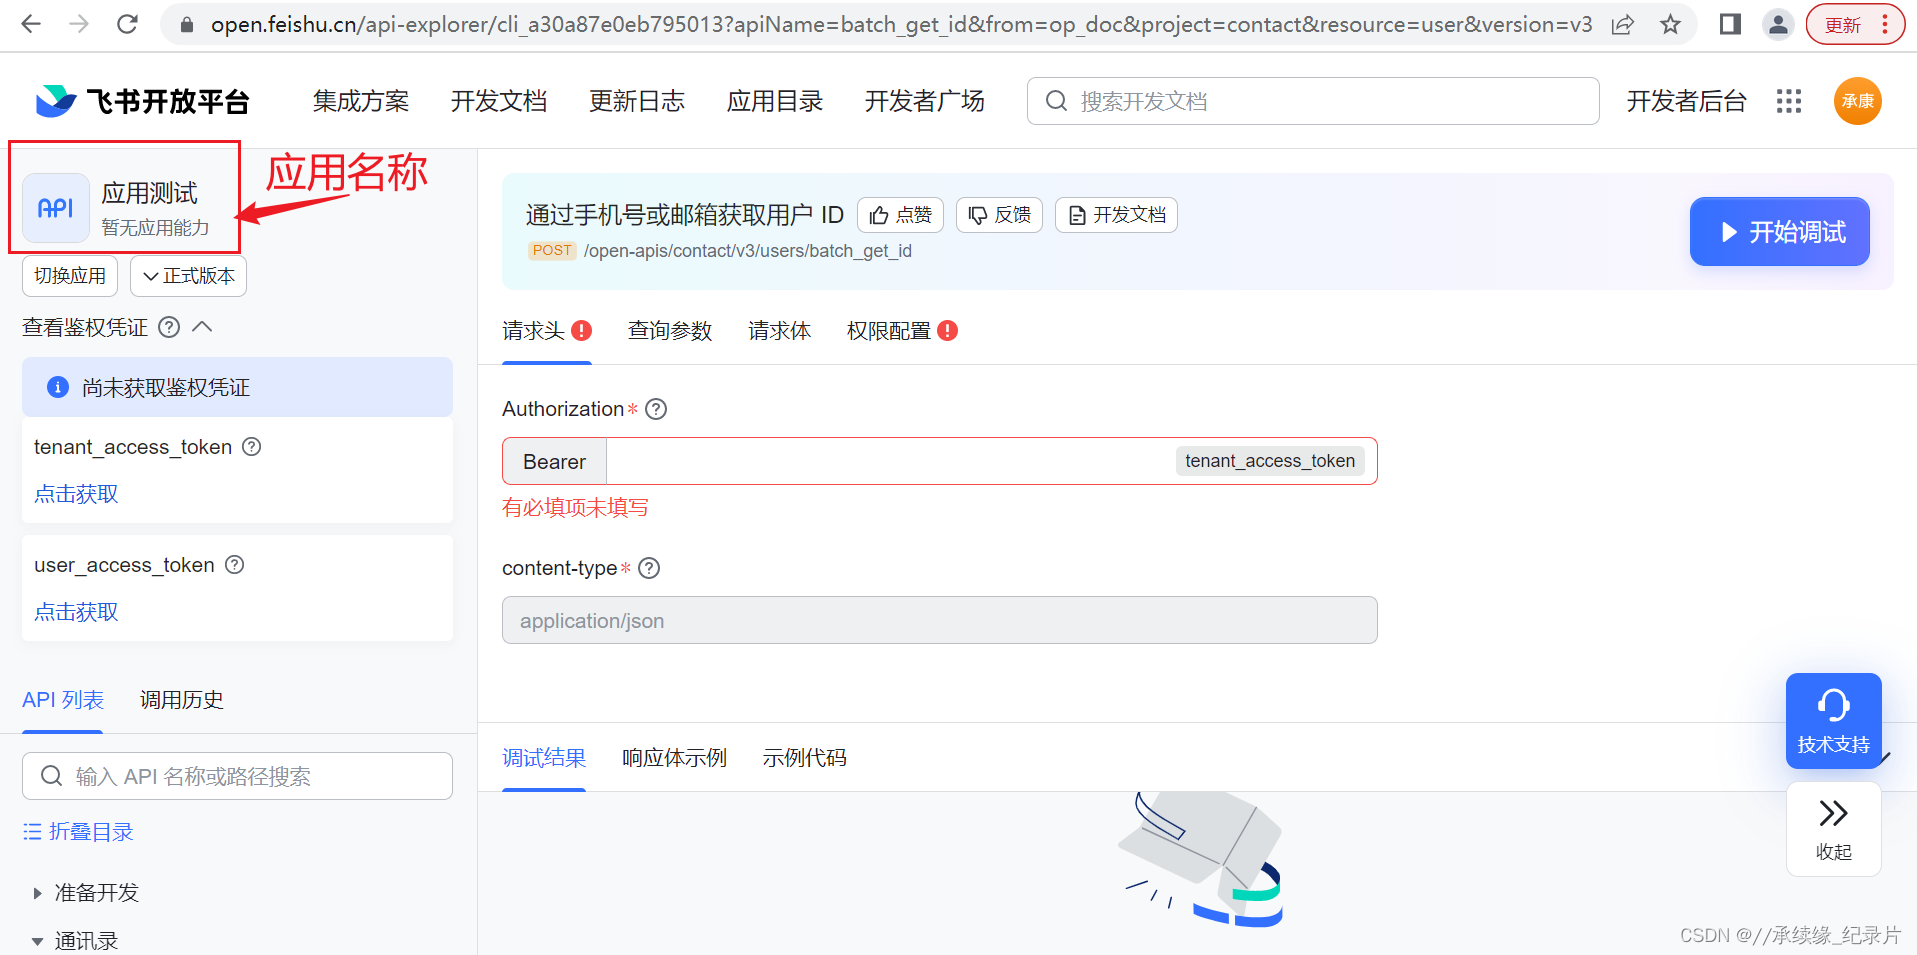Click 折叠目录 to collapse the directory
This screenshot has width=1917, height=955.
point(78,832)
